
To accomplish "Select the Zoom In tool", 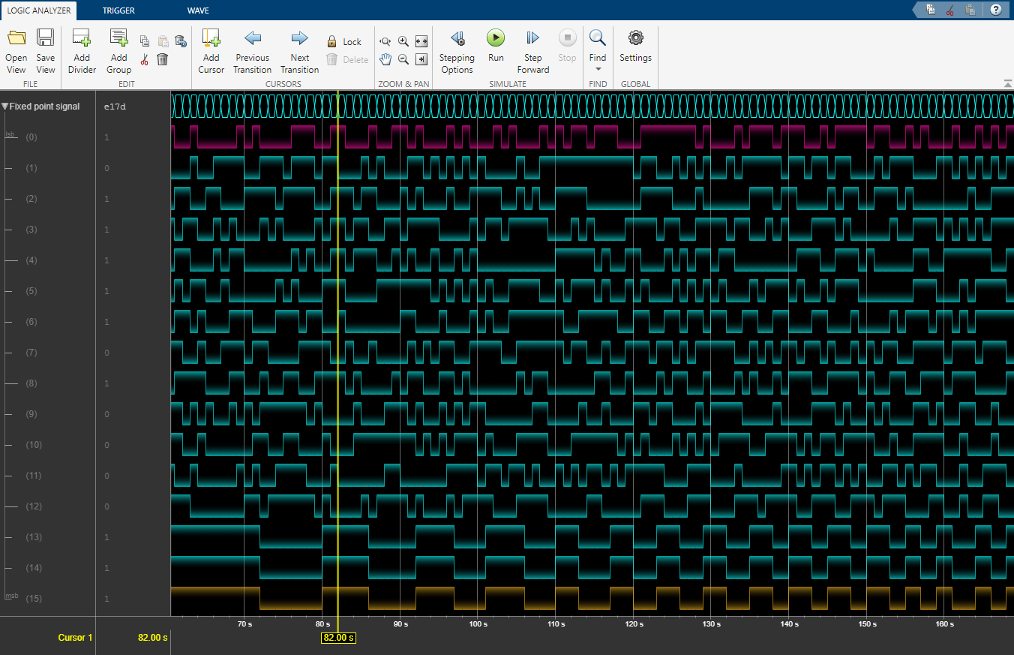I will [402, 41].
